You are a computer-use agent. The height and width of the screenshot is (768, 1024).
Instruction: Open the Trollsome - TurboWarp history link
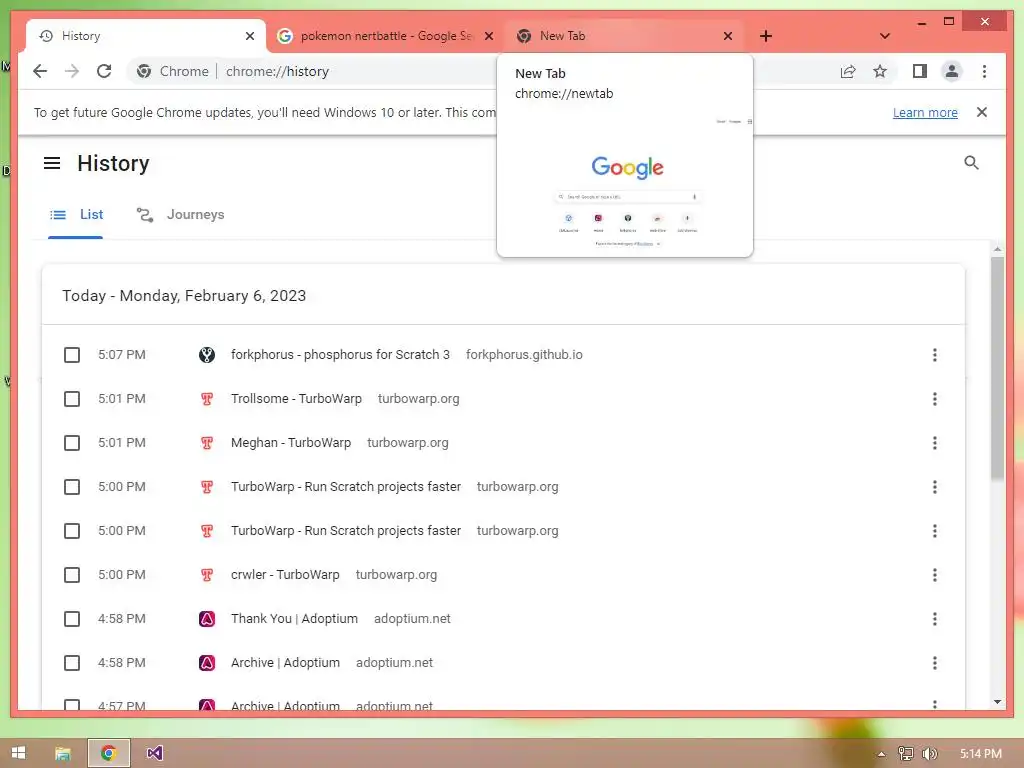coord(296,398)
